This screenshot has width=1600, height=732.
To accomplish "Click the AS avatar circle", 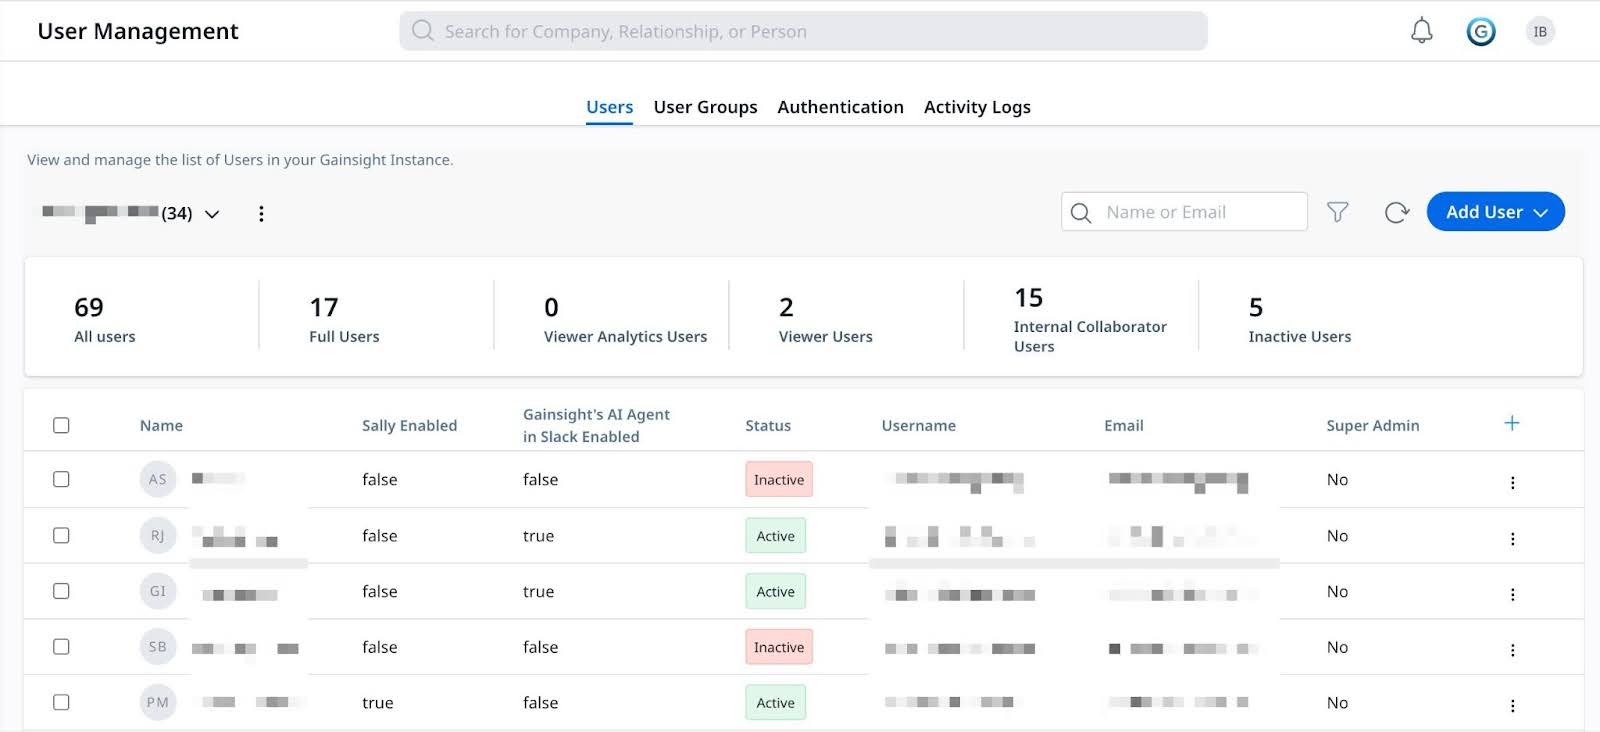I will tap(158, 479).
